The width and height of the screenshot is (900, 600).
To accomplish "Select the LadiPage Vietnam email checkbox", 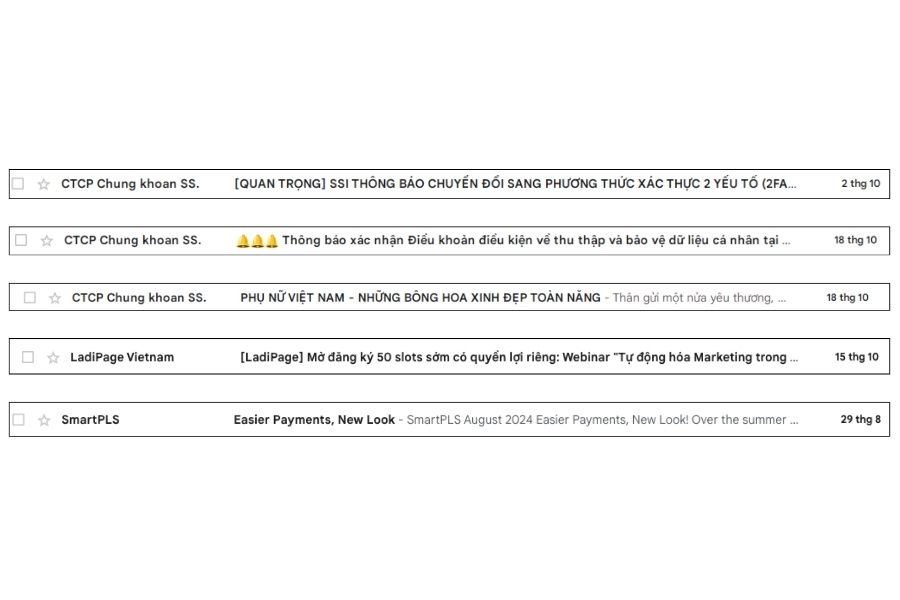I will pos(28,357).
